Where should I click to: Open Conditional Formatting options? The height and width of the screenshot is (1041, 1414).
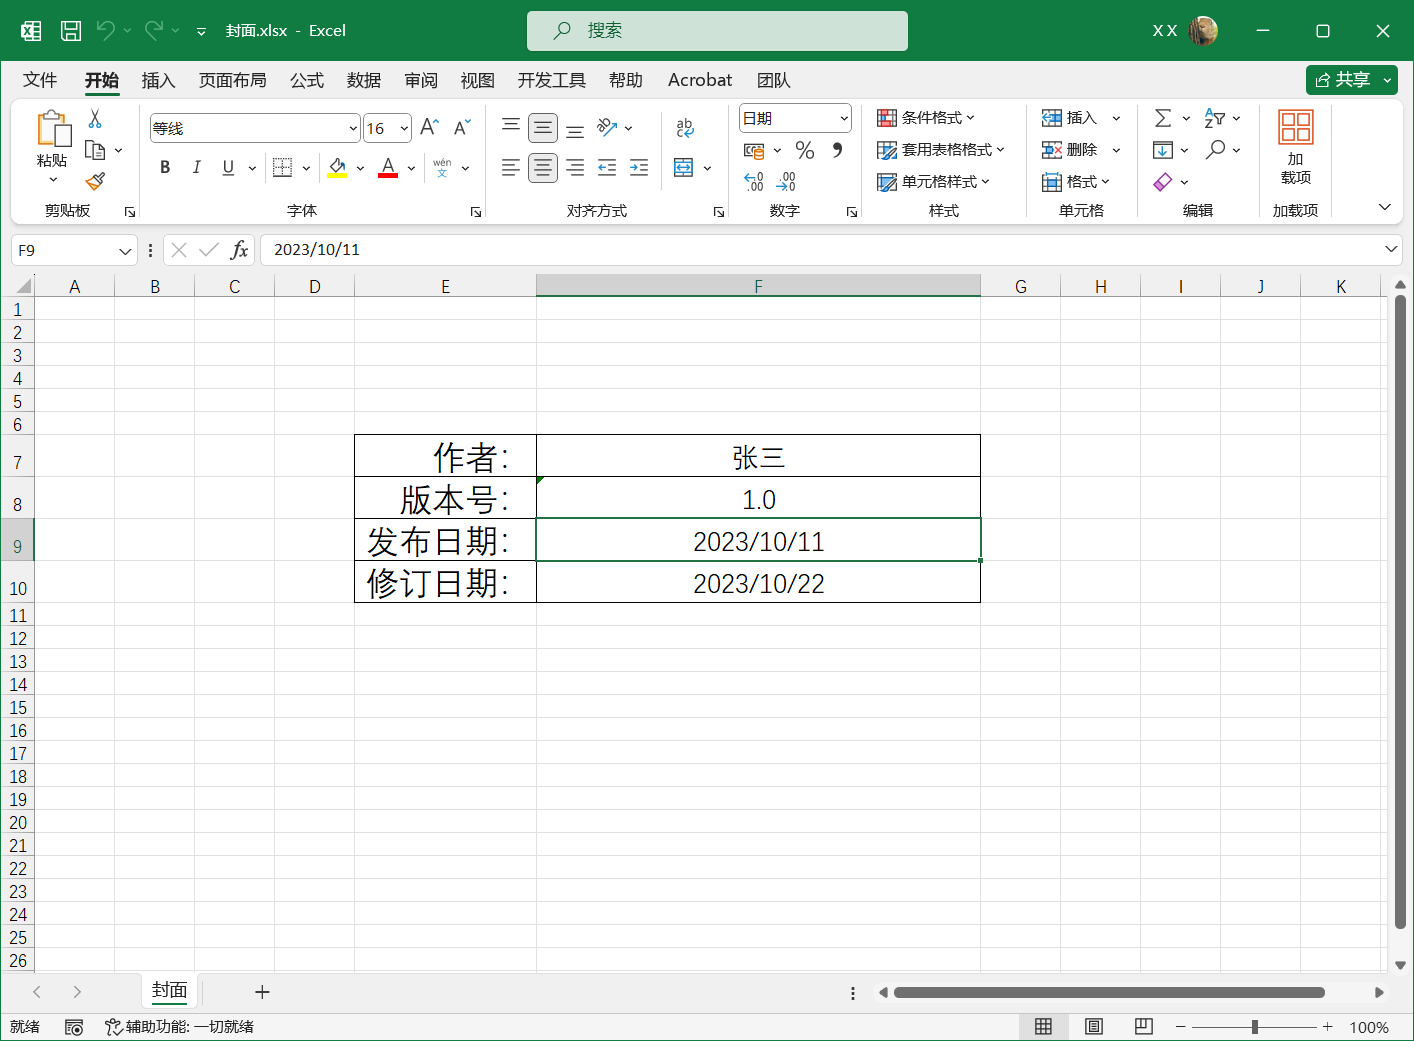[923, 117]
